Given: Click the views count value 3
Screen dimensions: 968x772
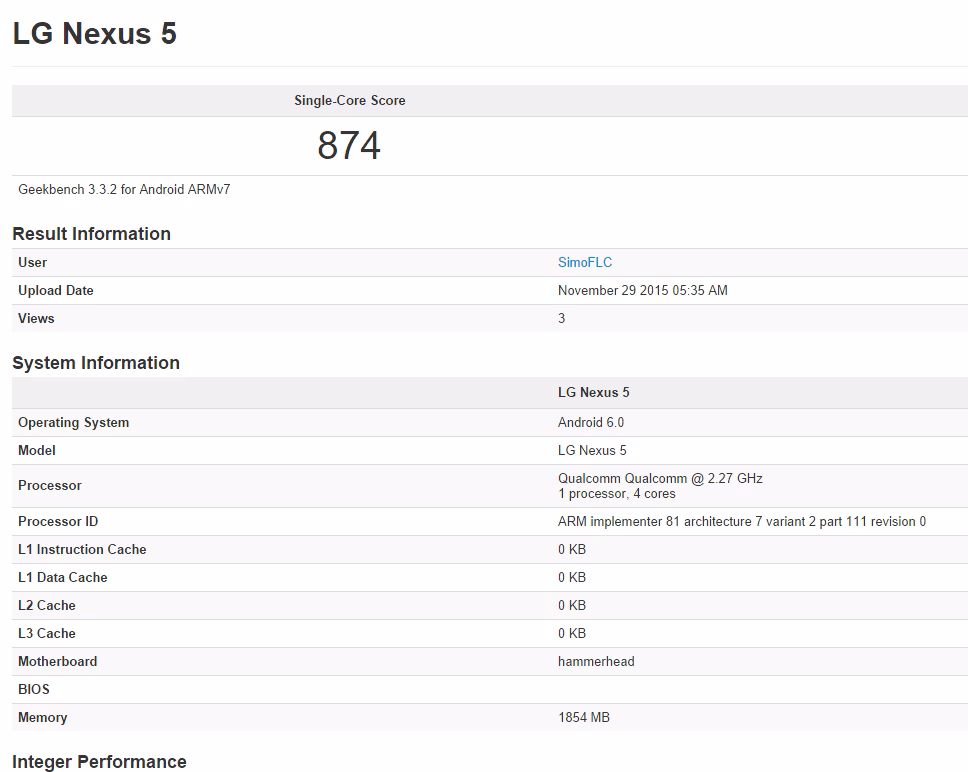Looking at the screenshot, I should (x=561, y=318).
